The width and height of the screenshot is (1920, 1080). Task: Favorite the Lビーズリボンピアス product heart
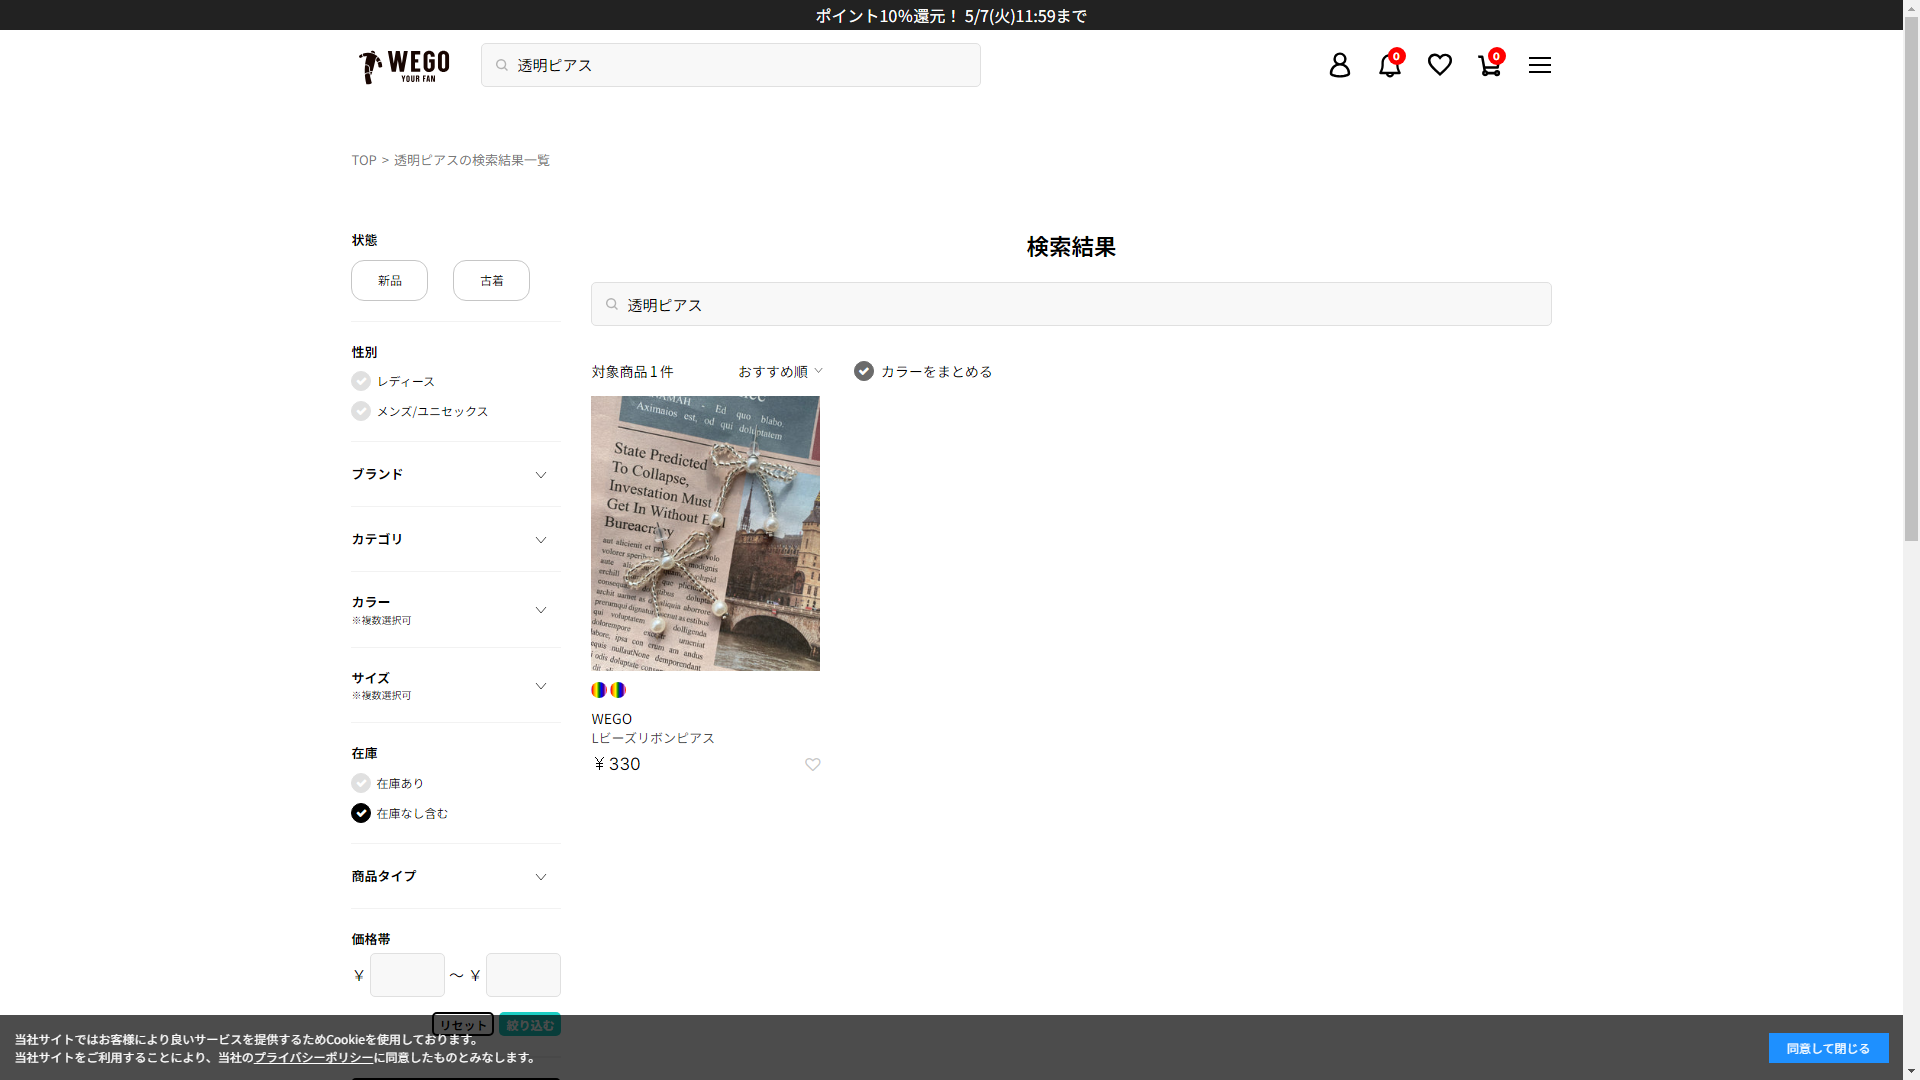tap(812, 765)
